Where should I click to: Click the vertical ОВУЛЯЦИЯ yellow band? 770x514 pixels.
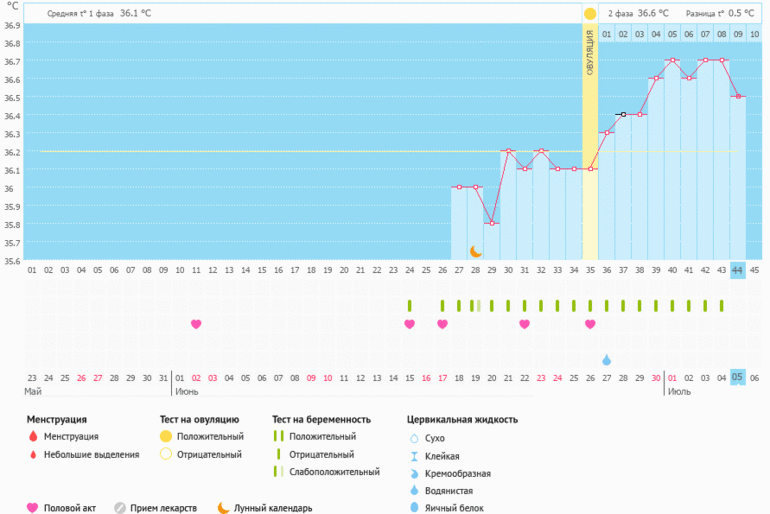coord(590,150)
